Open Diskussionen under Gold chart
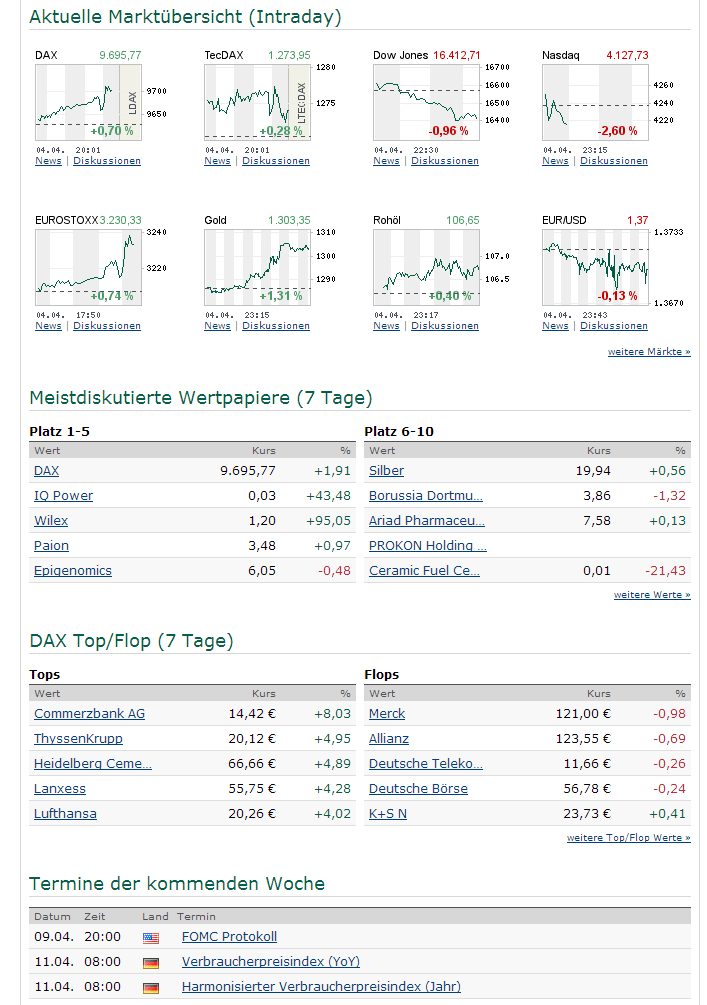Image resolution: width=707 pixels, height=1005 pixels. click(276, 326)
